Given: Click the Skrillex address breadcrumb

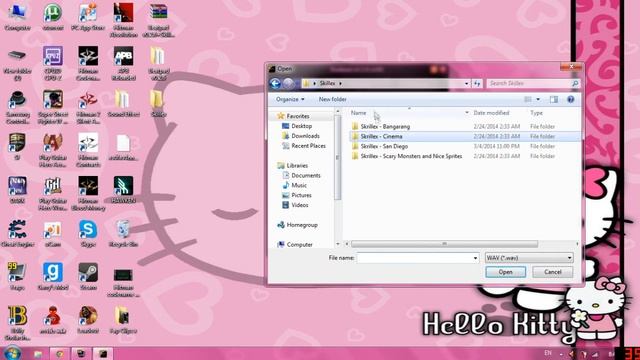Looking at the screenshot, I should (327, 84).
